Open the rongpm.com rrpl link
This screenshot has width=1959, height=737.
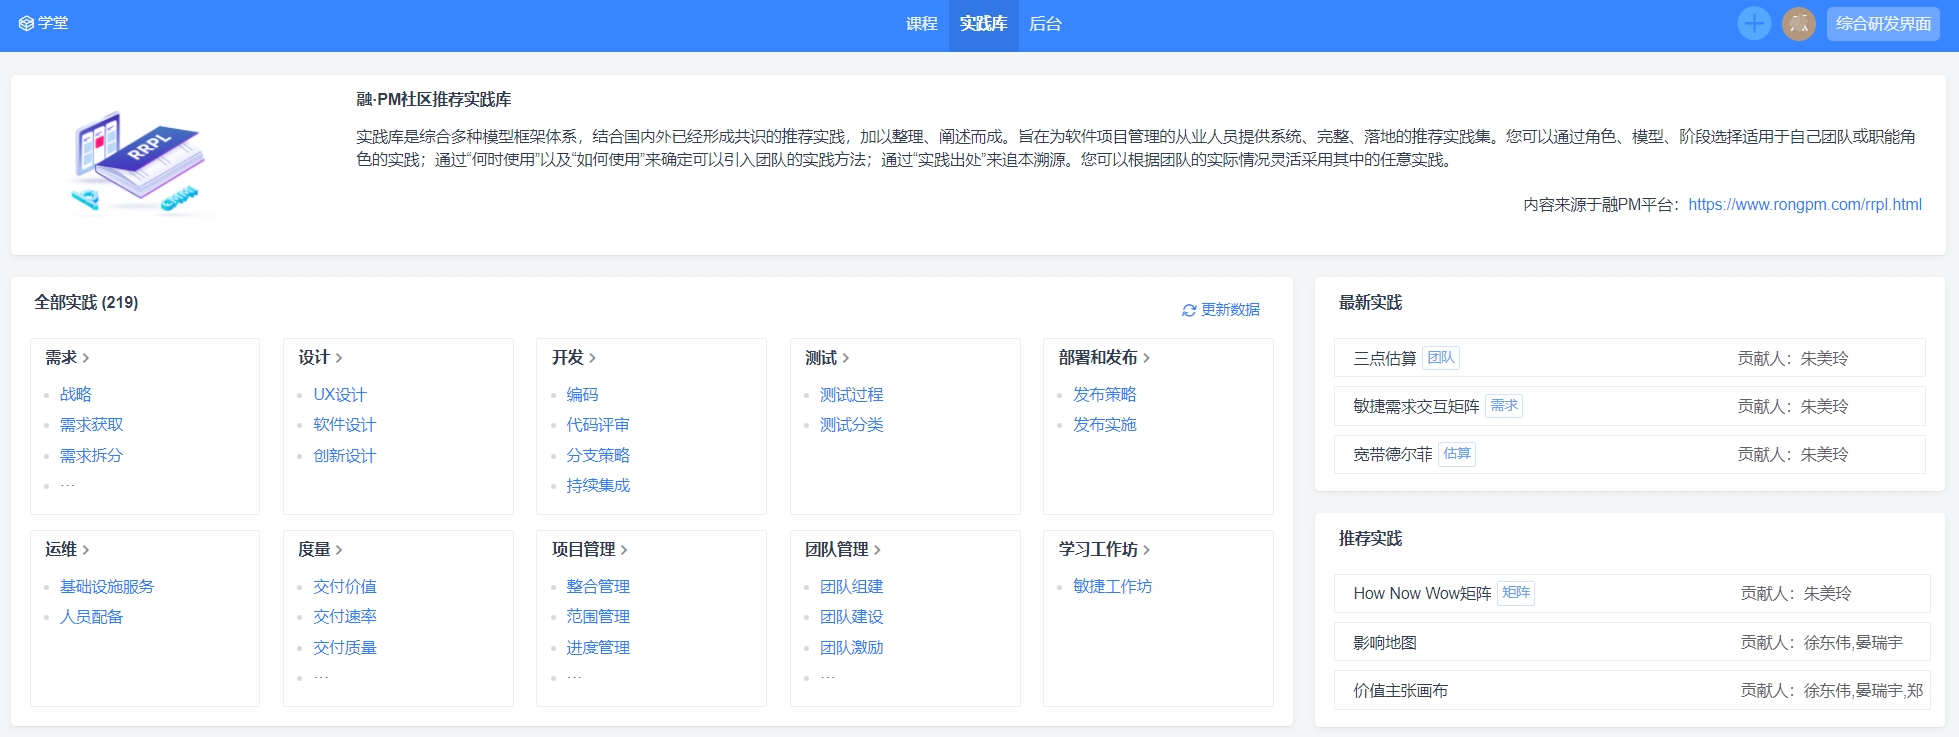point(1804,205)
